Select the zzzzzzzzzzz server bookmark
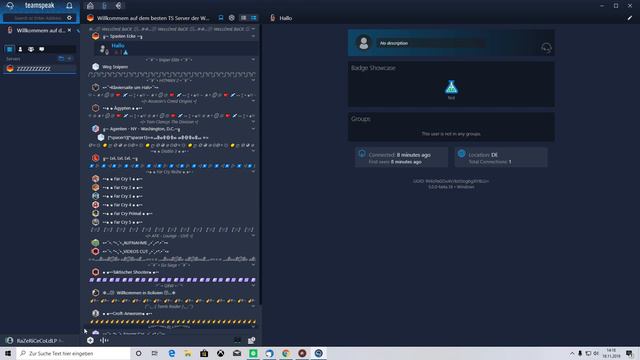 tap(40, 69)
